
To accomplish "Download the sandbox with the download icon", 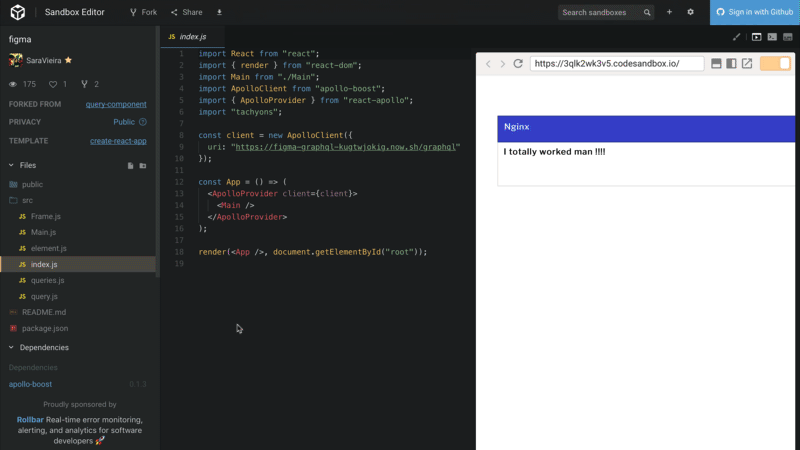I will [219, 12].
